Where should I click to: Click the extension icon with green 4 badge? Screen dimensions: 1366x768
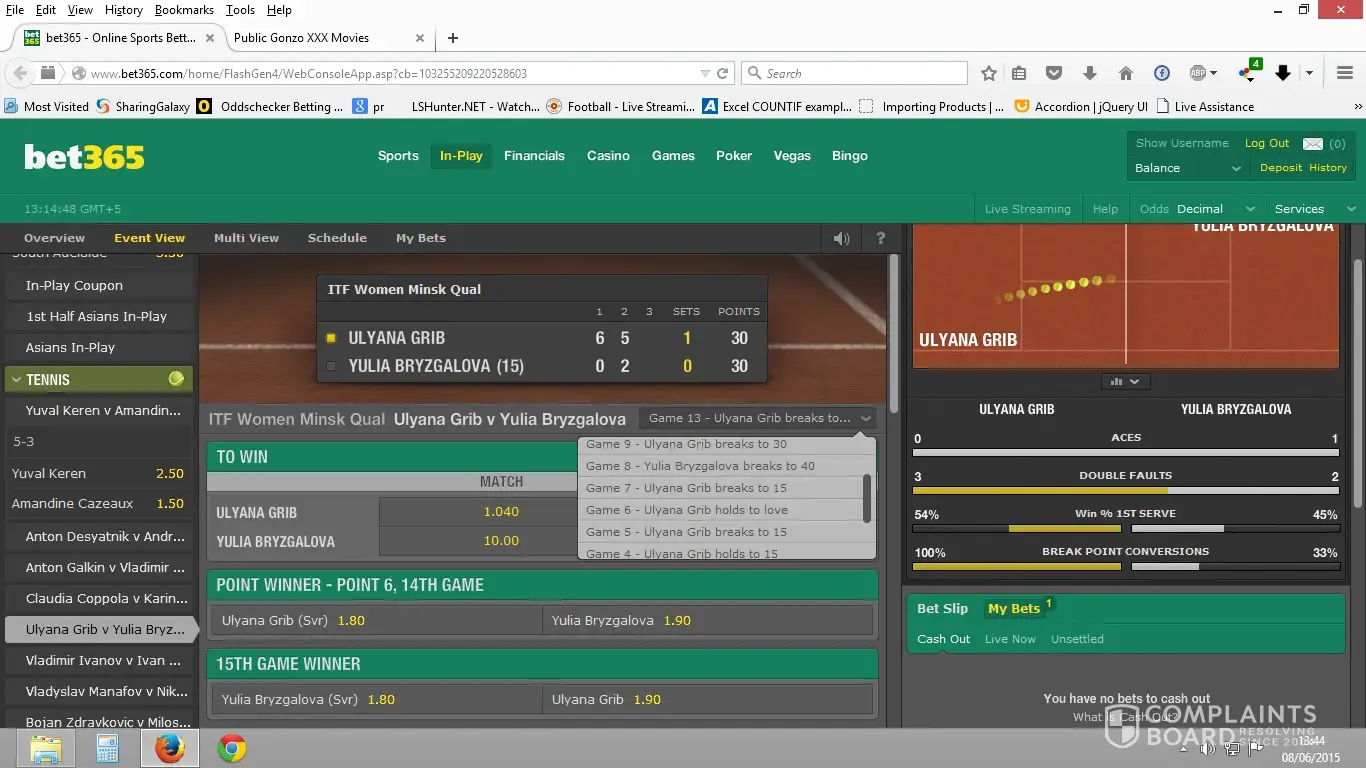coord(1249,71)
